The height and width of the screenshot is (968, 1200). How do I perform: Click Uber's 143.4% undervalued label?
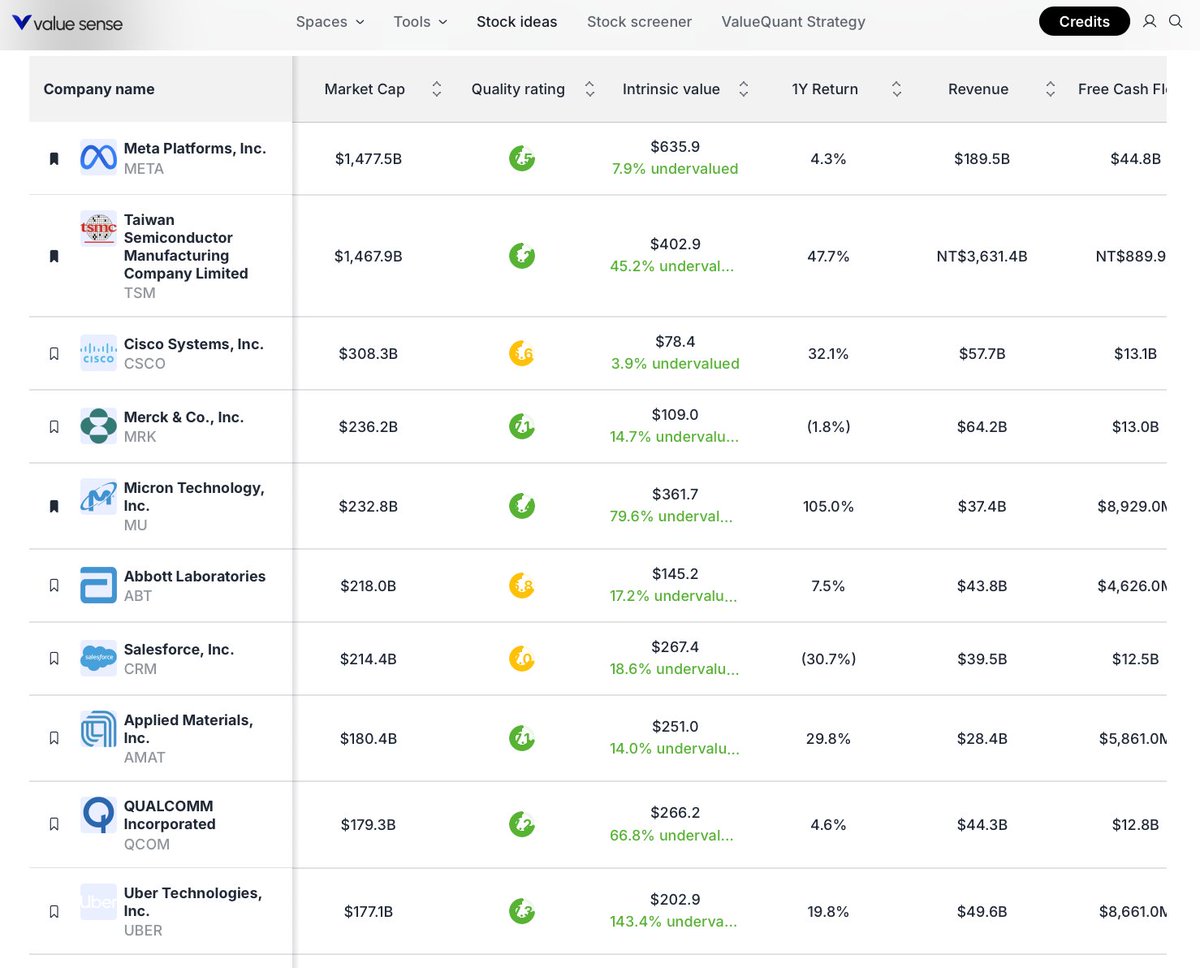[674, 921]
